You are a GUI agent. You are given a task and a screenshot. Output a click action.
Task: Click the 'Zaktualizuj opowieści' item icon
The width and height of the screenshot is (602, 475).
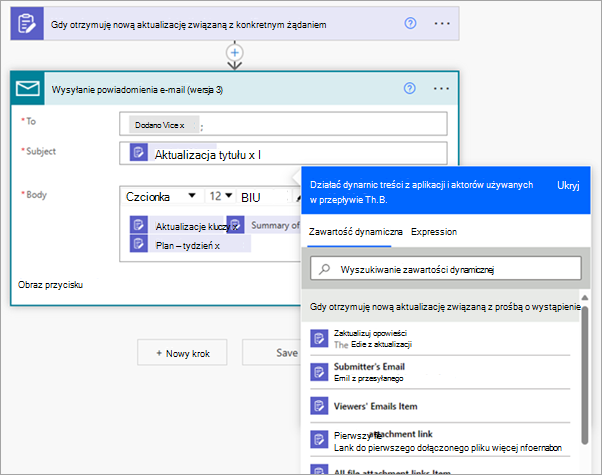click(x=319, y=338)
